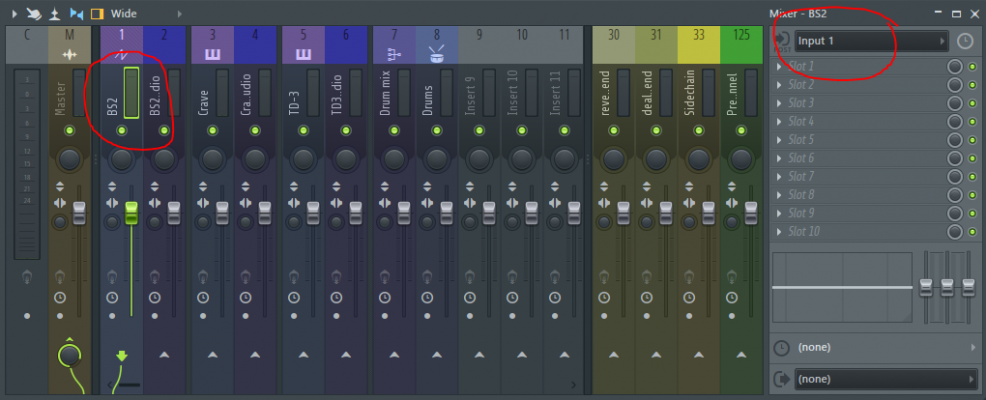Mute Insert 9 track green LED

click(479, 131)
